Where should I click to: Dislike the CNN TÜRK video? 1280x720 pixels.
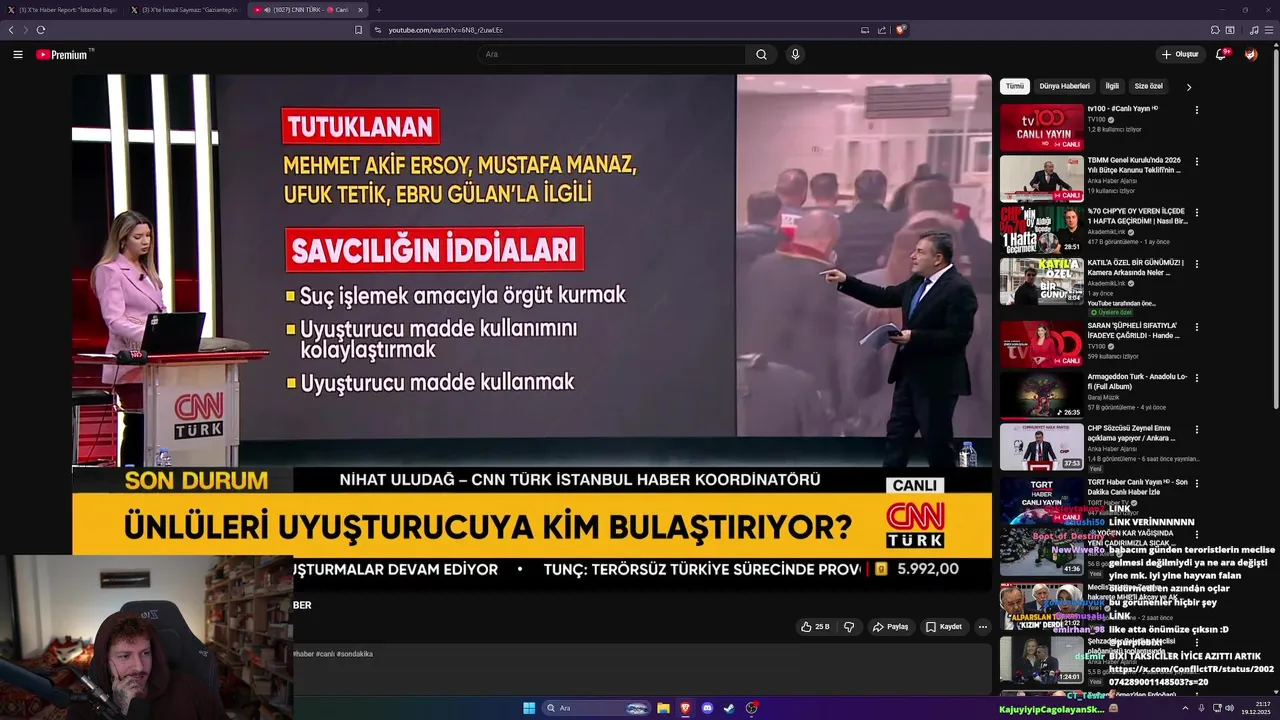849,627
